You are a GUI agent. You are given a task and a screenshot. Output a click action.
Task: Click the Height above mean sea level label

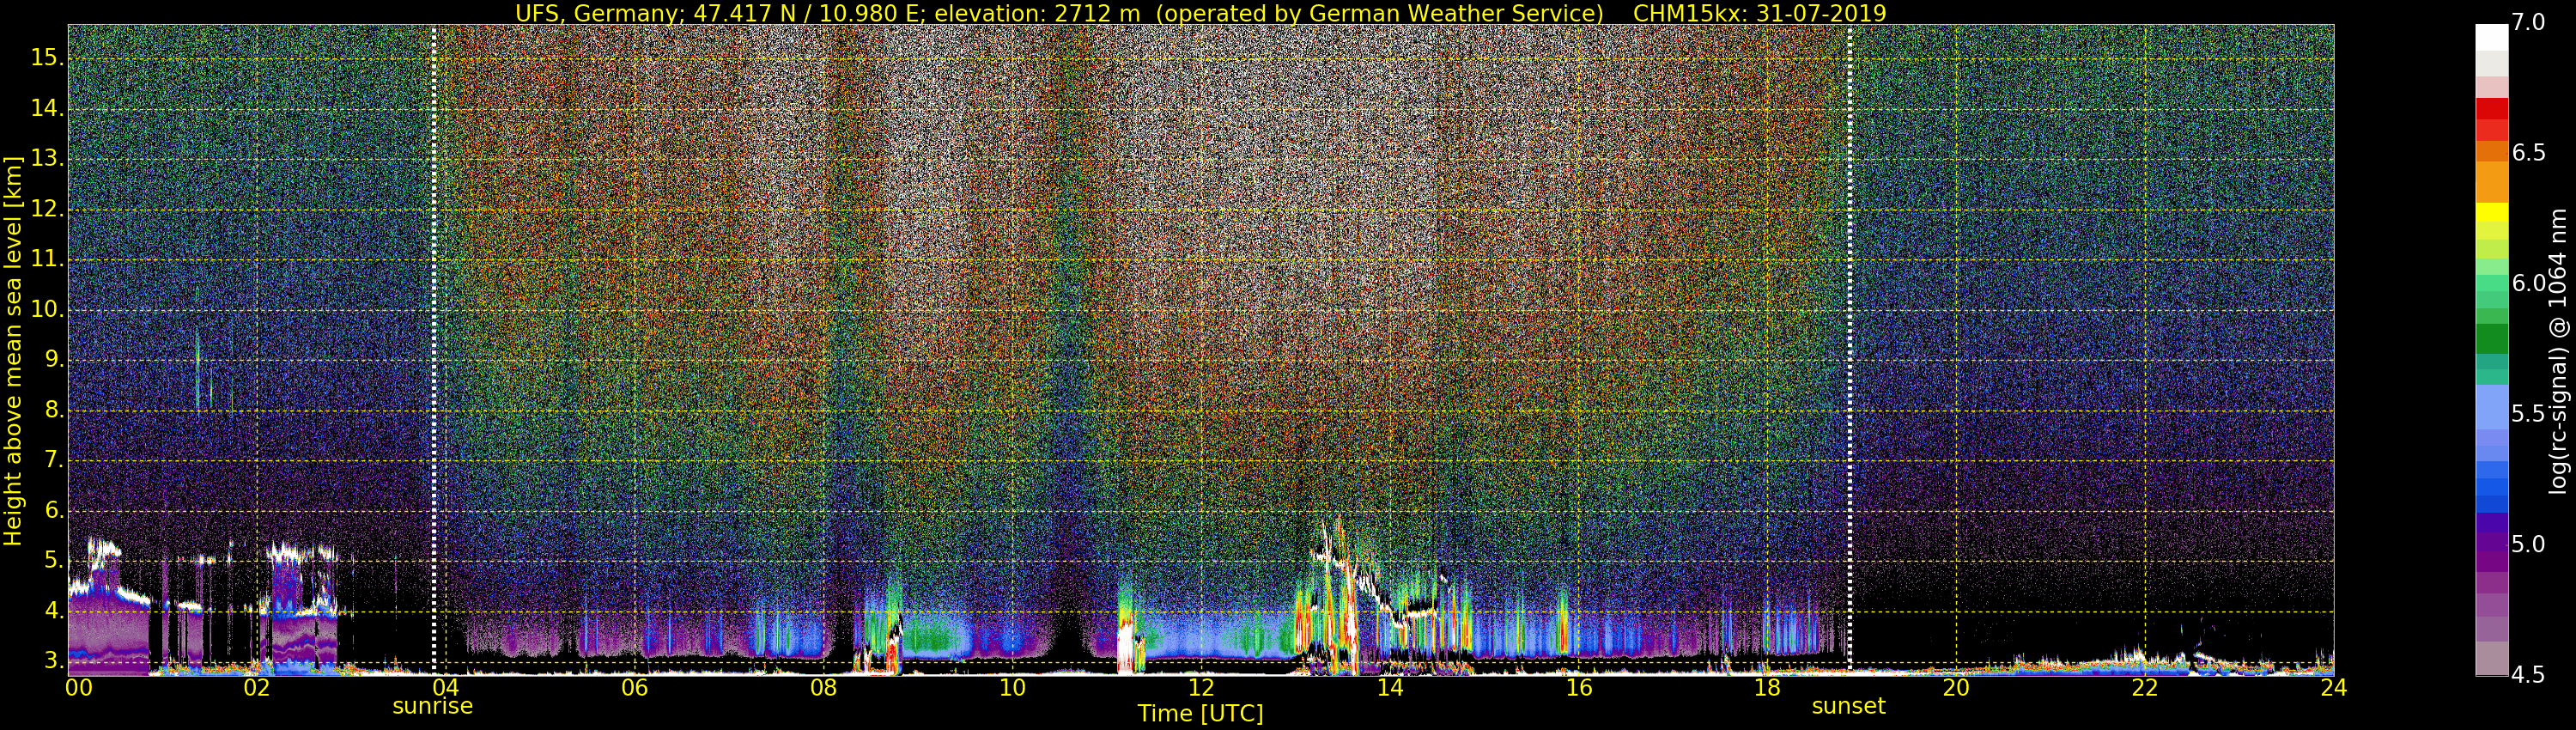point(13,350)
